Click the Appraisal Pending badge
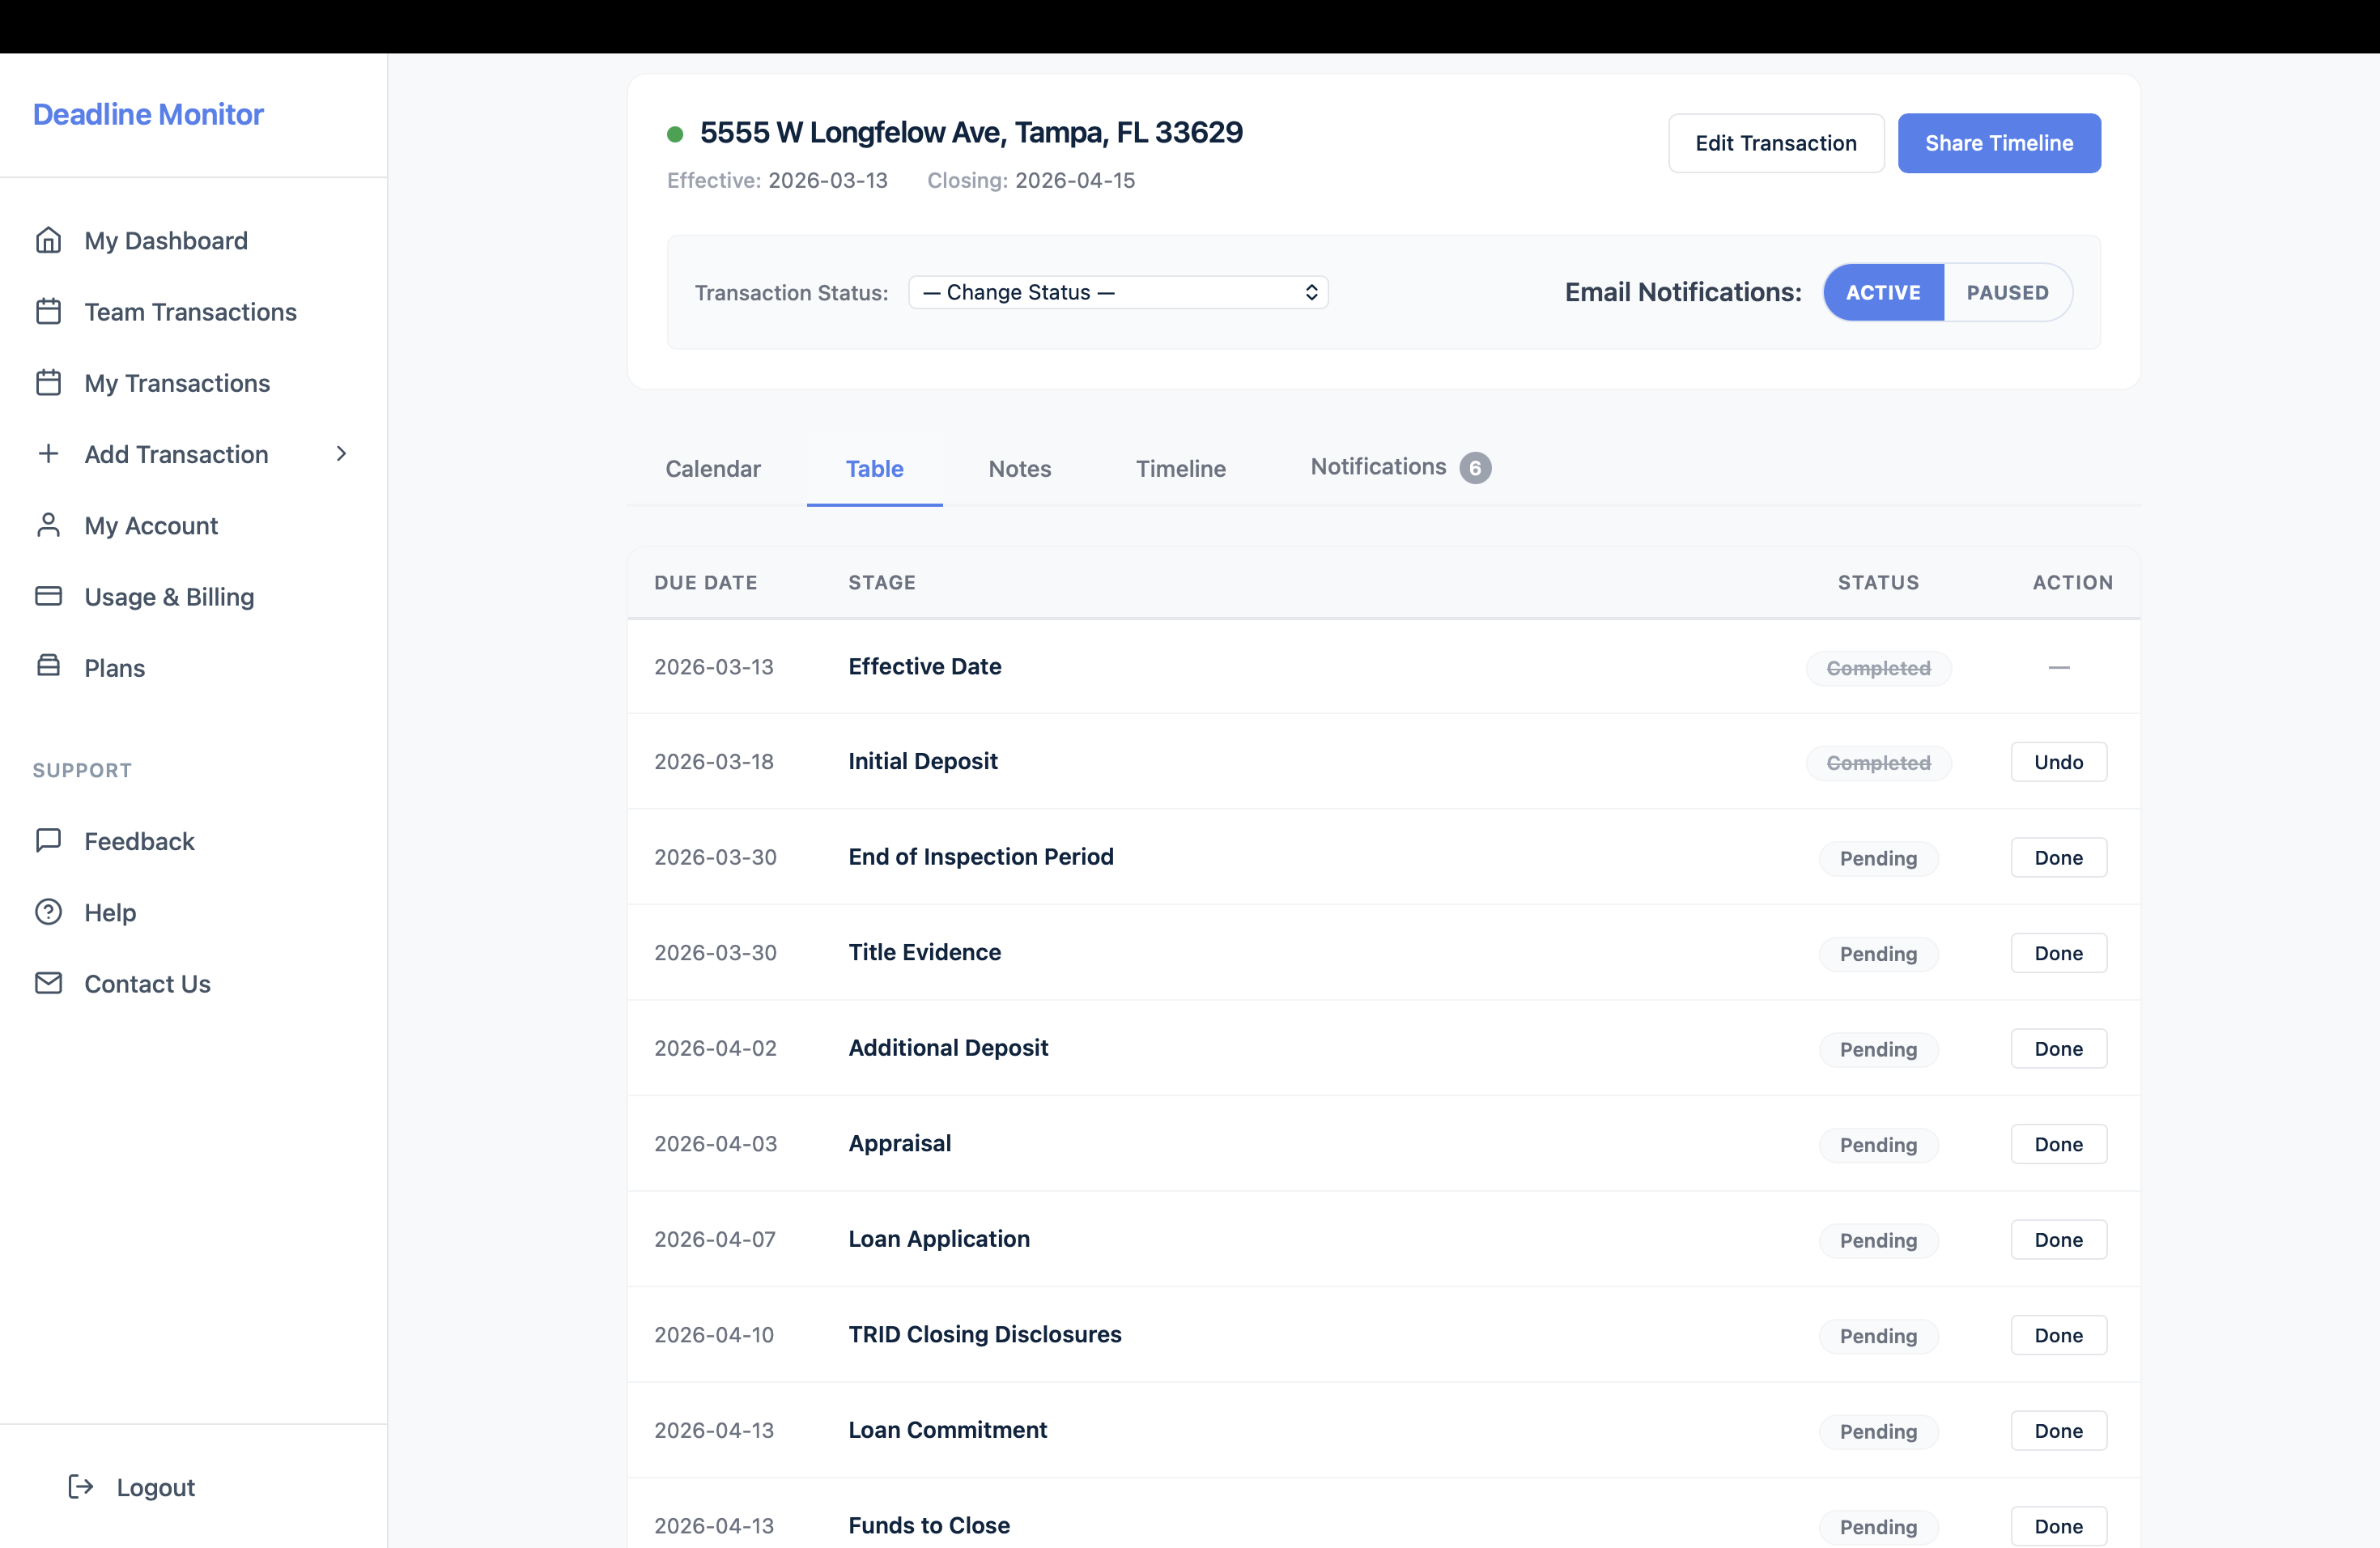The image size is (2380, 1548). click(1878, 1145)
